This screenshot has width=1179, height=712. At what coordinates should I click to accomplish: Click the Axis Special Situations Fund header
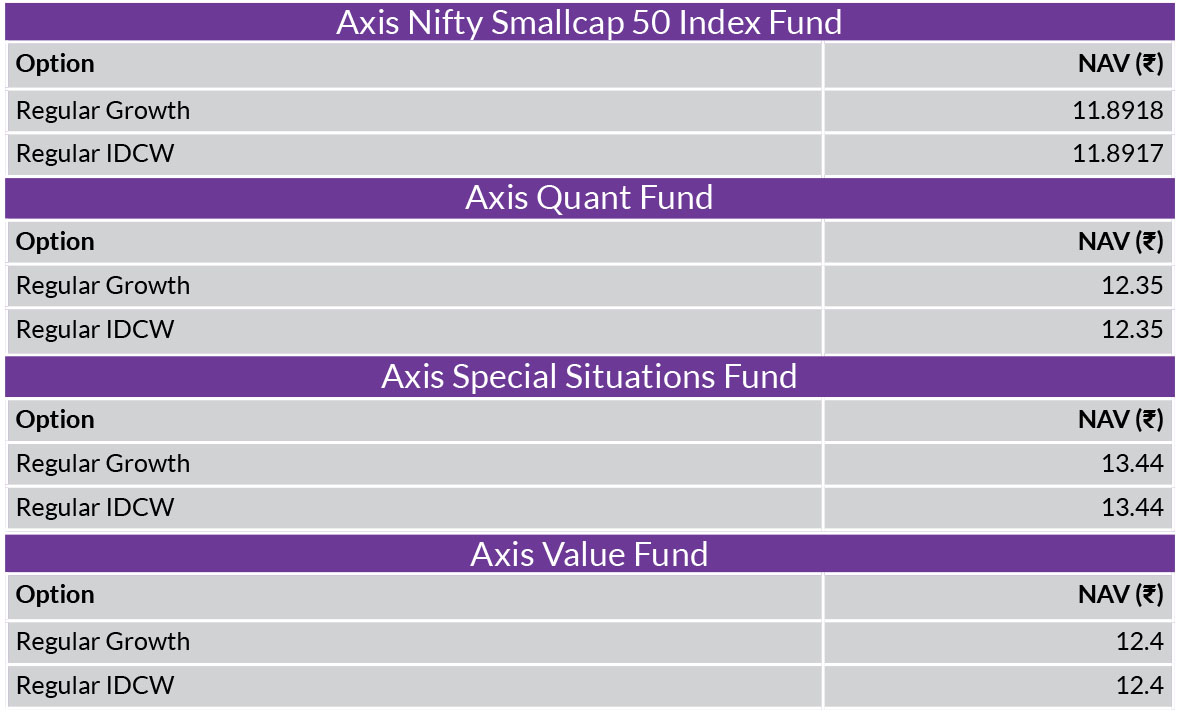590,376
